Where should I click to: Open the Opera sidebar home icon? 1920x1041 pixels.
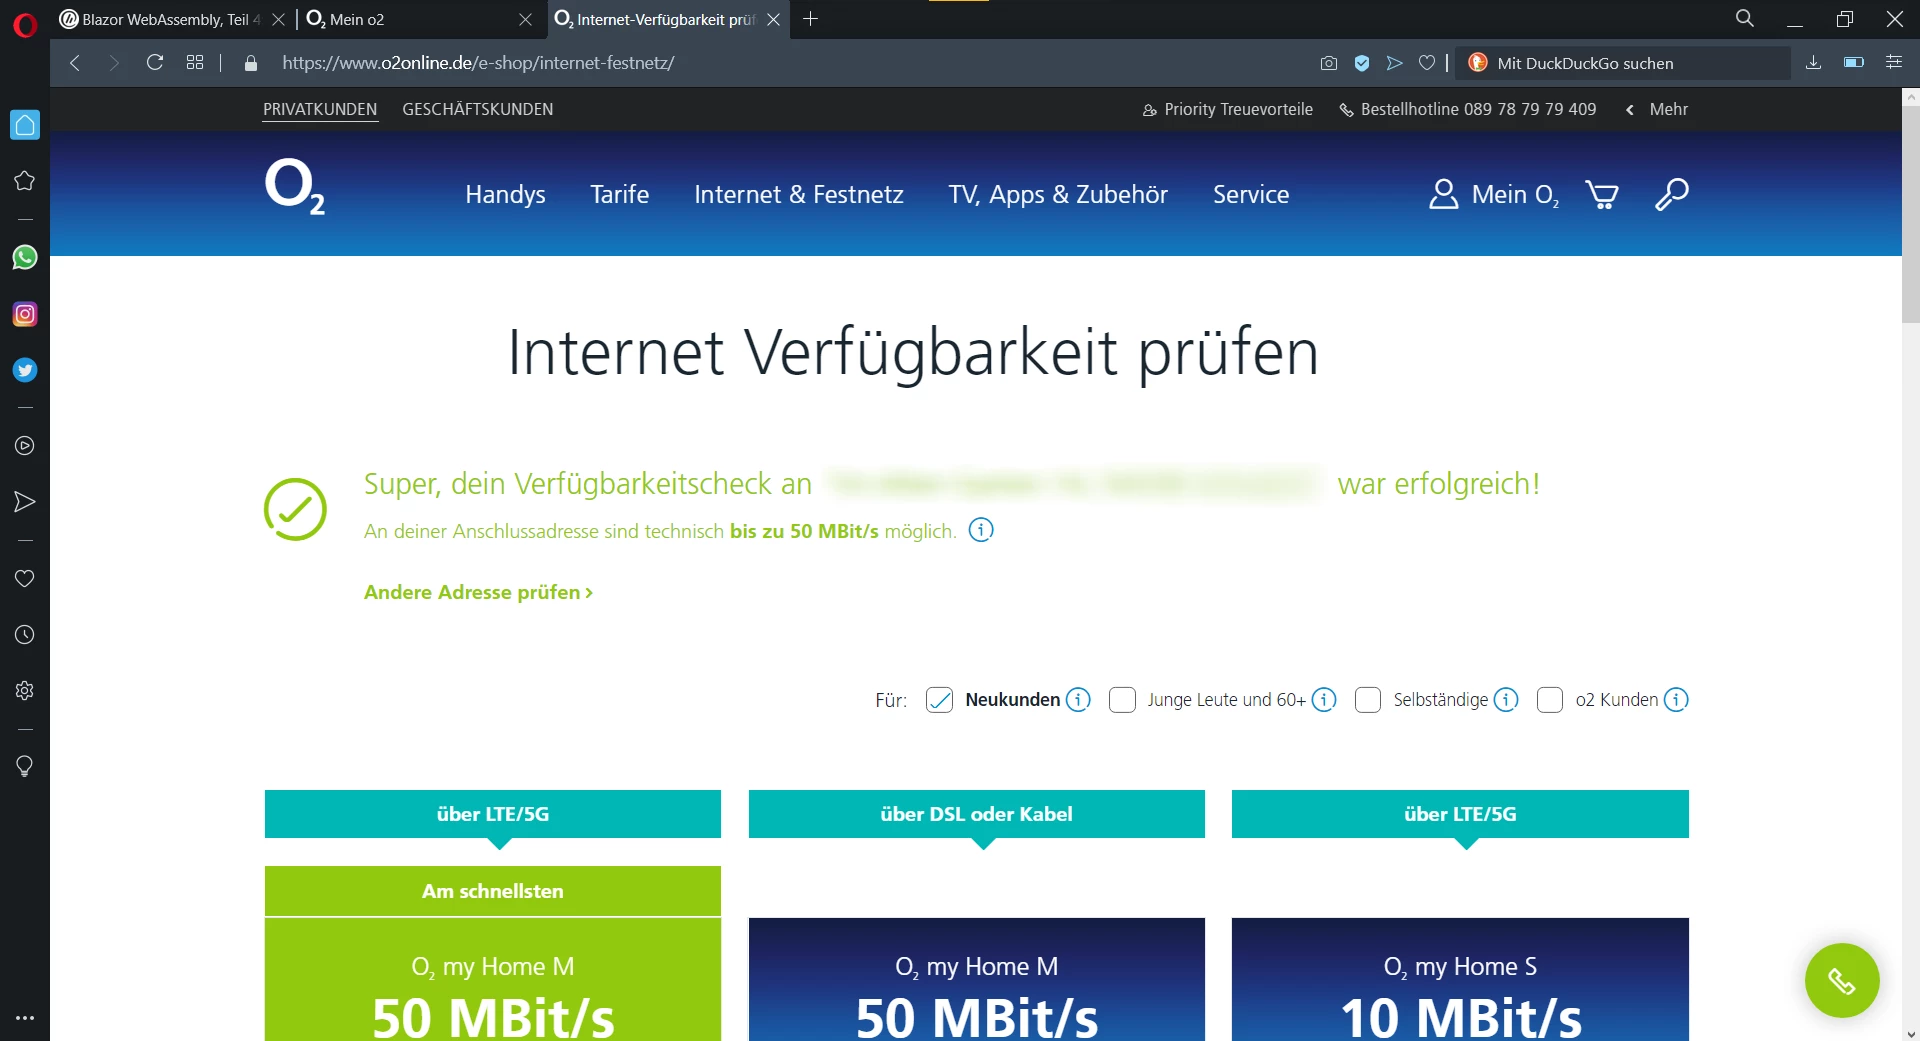25,125
